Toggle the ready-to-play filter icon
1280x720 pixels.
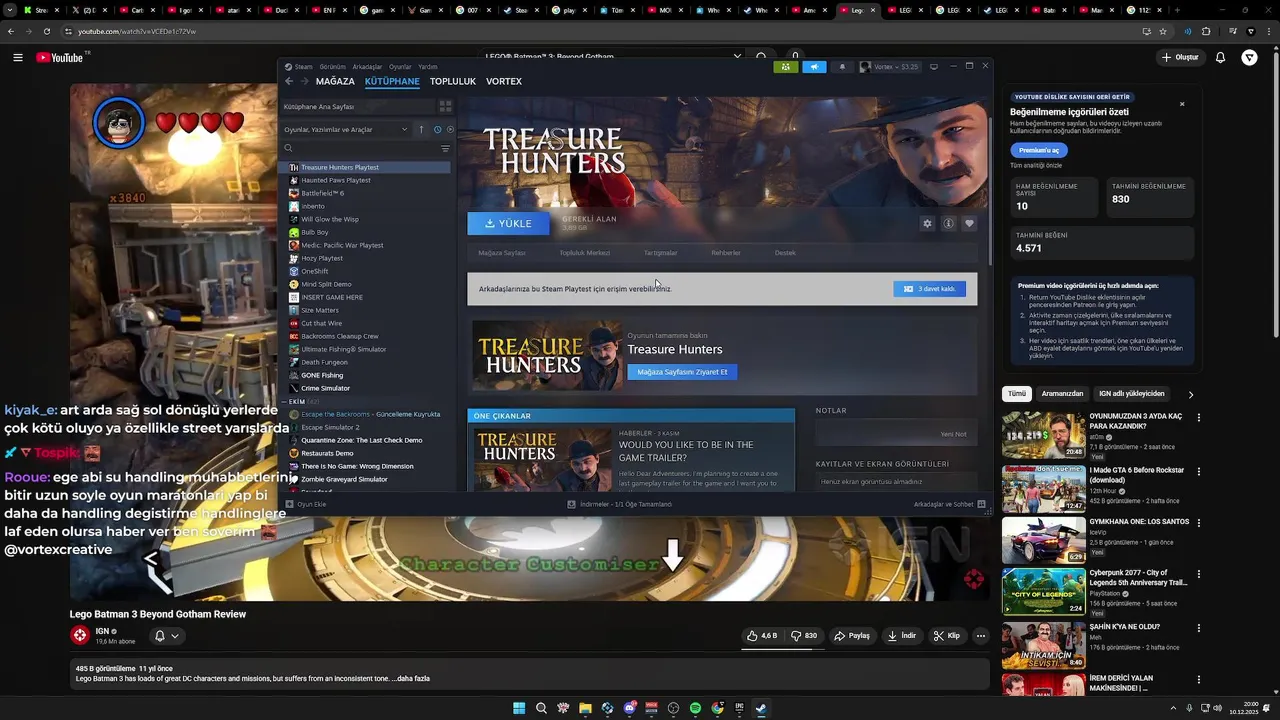point(450,129)
